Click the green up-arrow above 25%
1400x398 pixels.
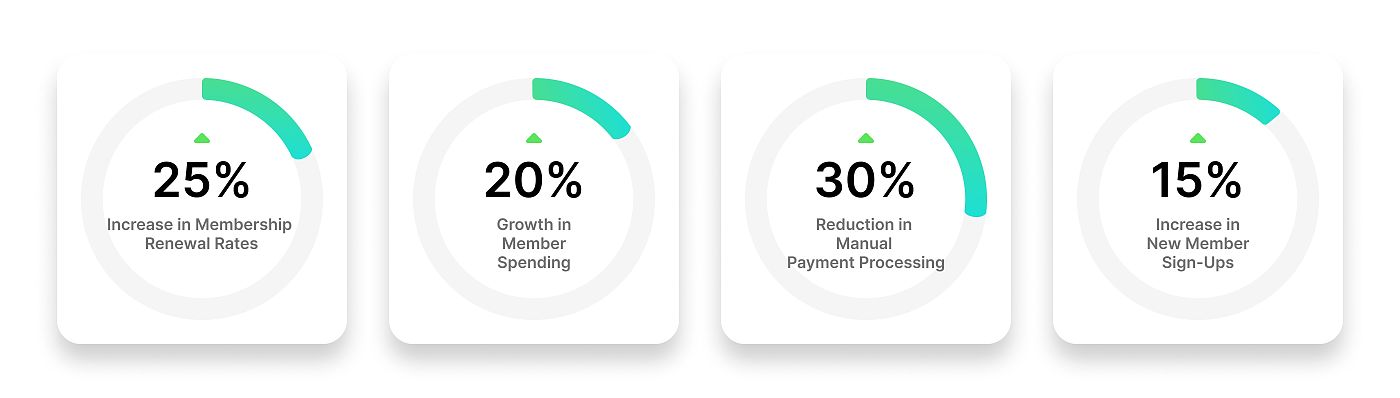(202, 138)
